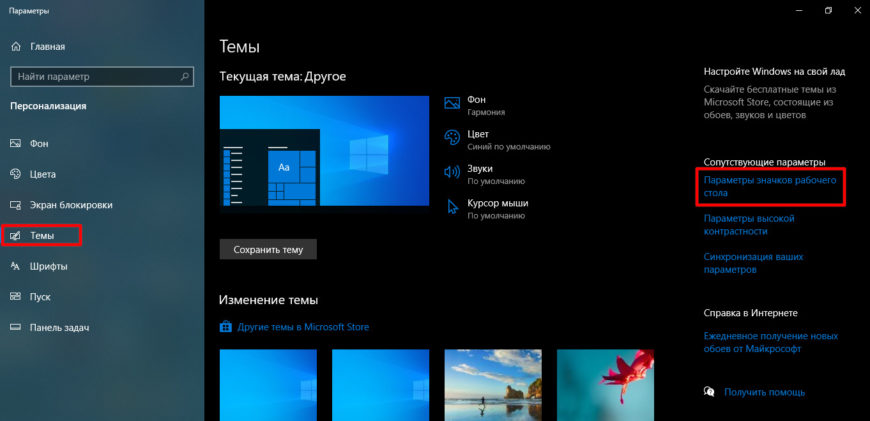
Task: Click the palette icon beside Цвет
Action: 452,138
